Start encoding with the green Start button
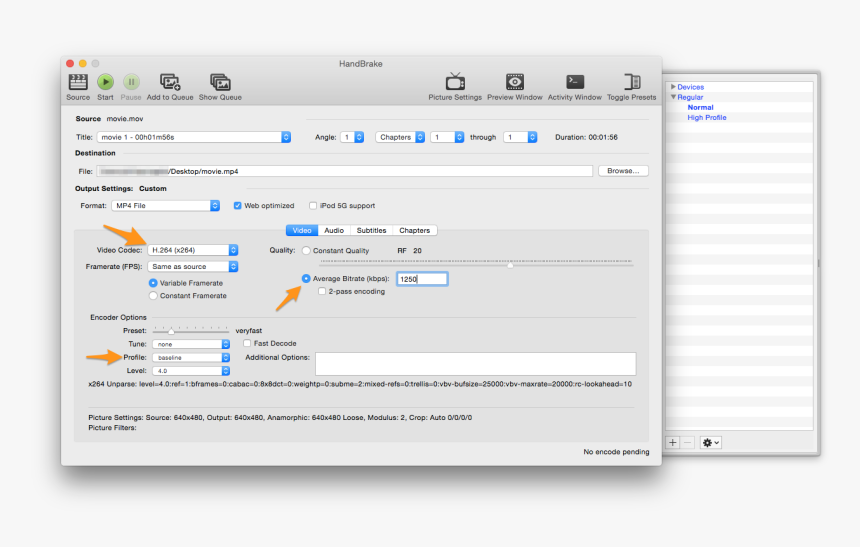The image size is (860, 547). tap(105, 82)
